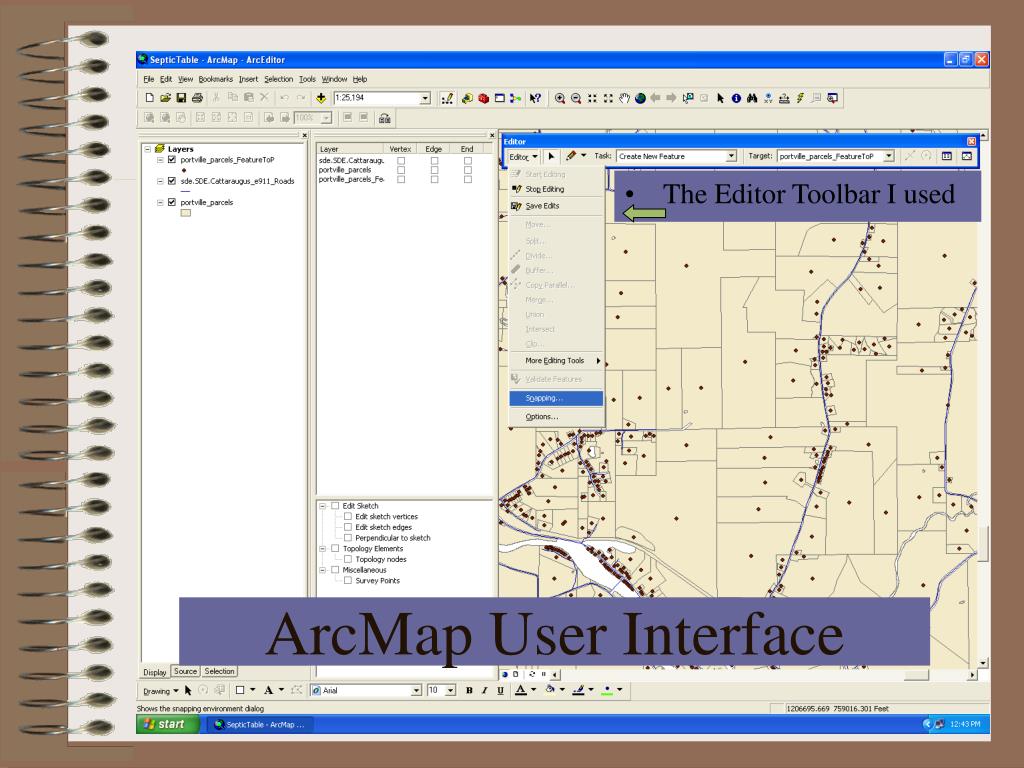Open the Bookmarks menu

point(216,79)
